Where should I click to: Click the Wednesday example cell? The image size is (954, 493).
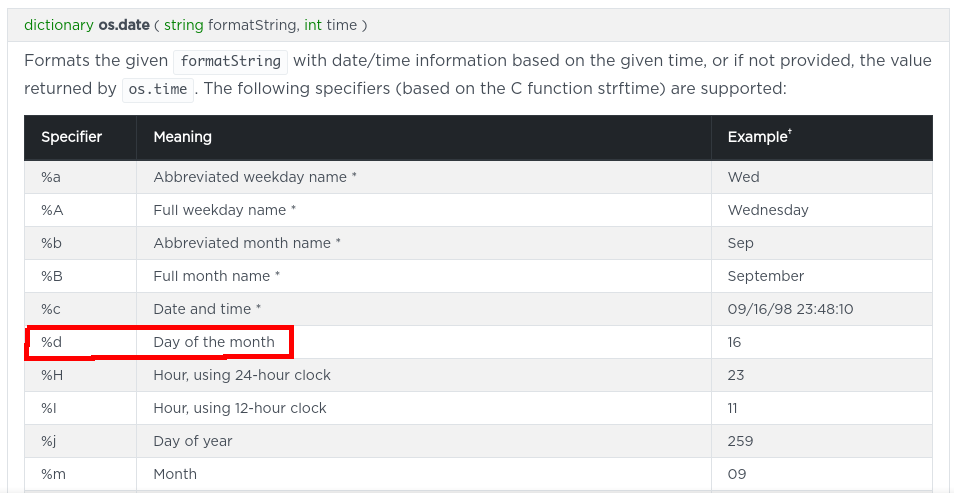click(x=822, y=210)
